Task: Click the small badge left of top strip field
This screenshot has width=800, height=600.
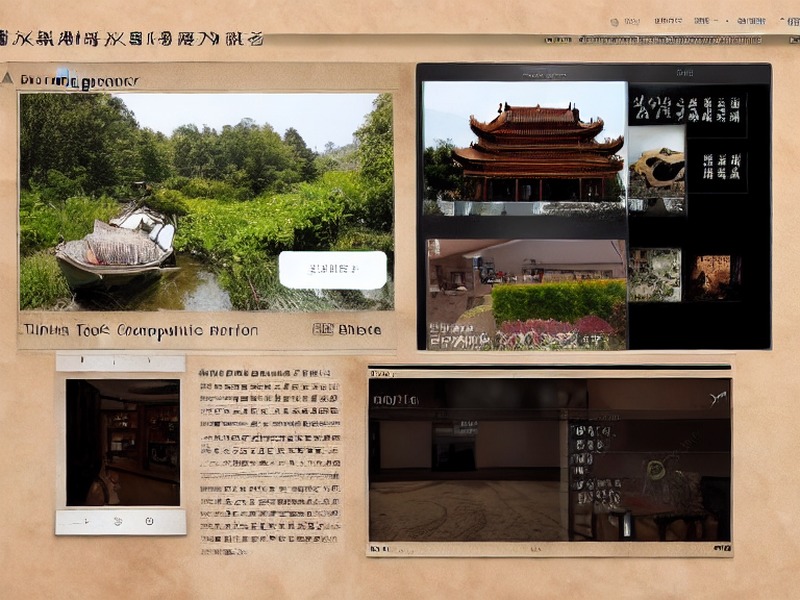Action: 558,40
